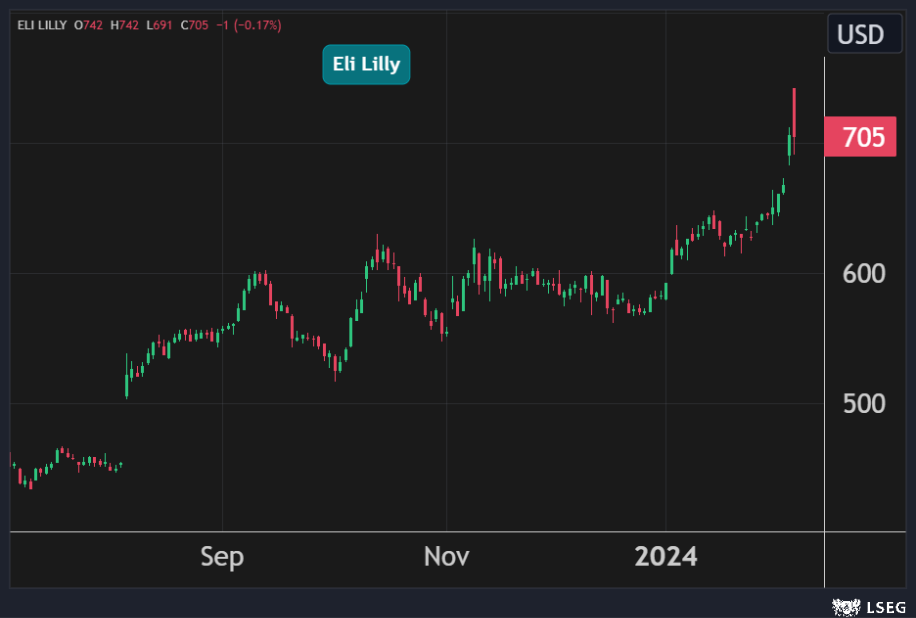The image size is (916, 618).
Task: Select the 500 price axis label
Action: (x=864, y=403)
